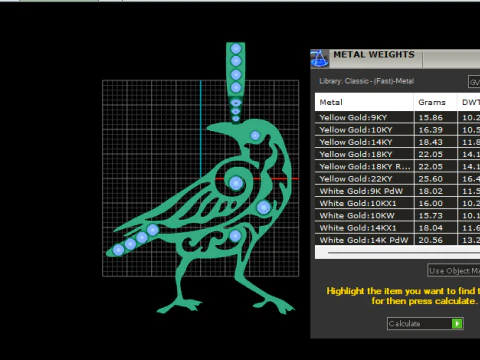Click the horizontal scrollbar under the metal table

point(397,253)
